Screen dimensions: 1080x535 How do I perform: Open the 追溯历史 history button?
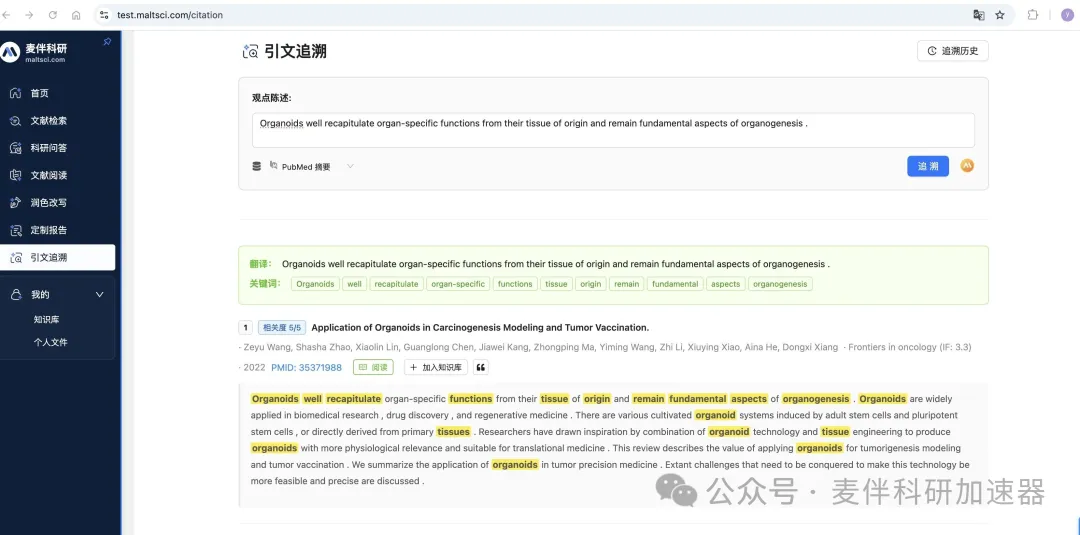point(952,51)
